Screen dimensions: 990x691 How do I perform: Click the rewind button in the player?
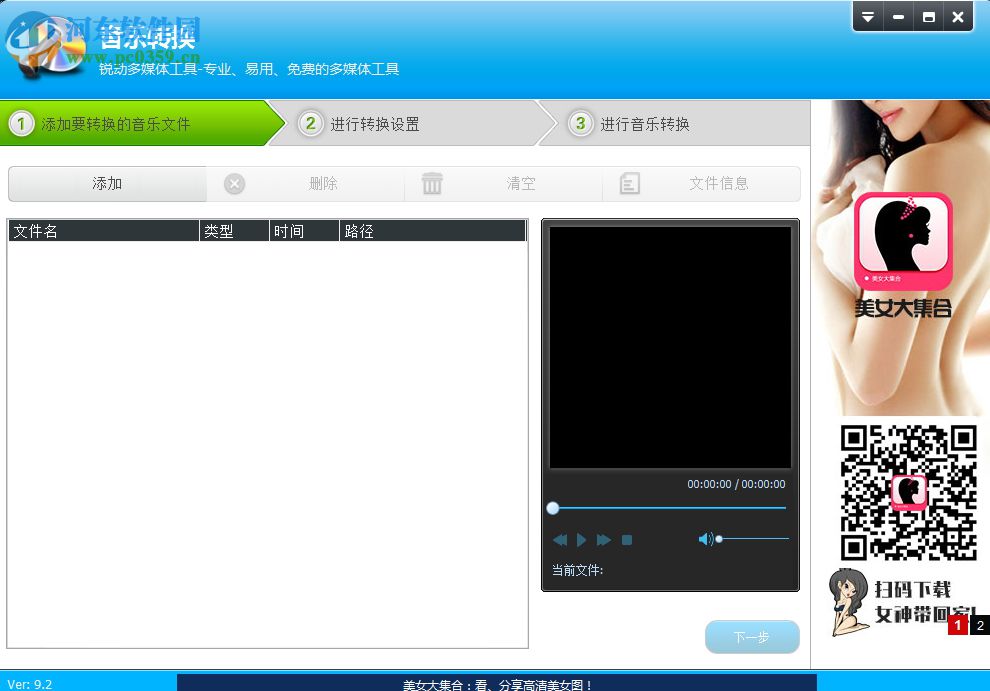561,539
